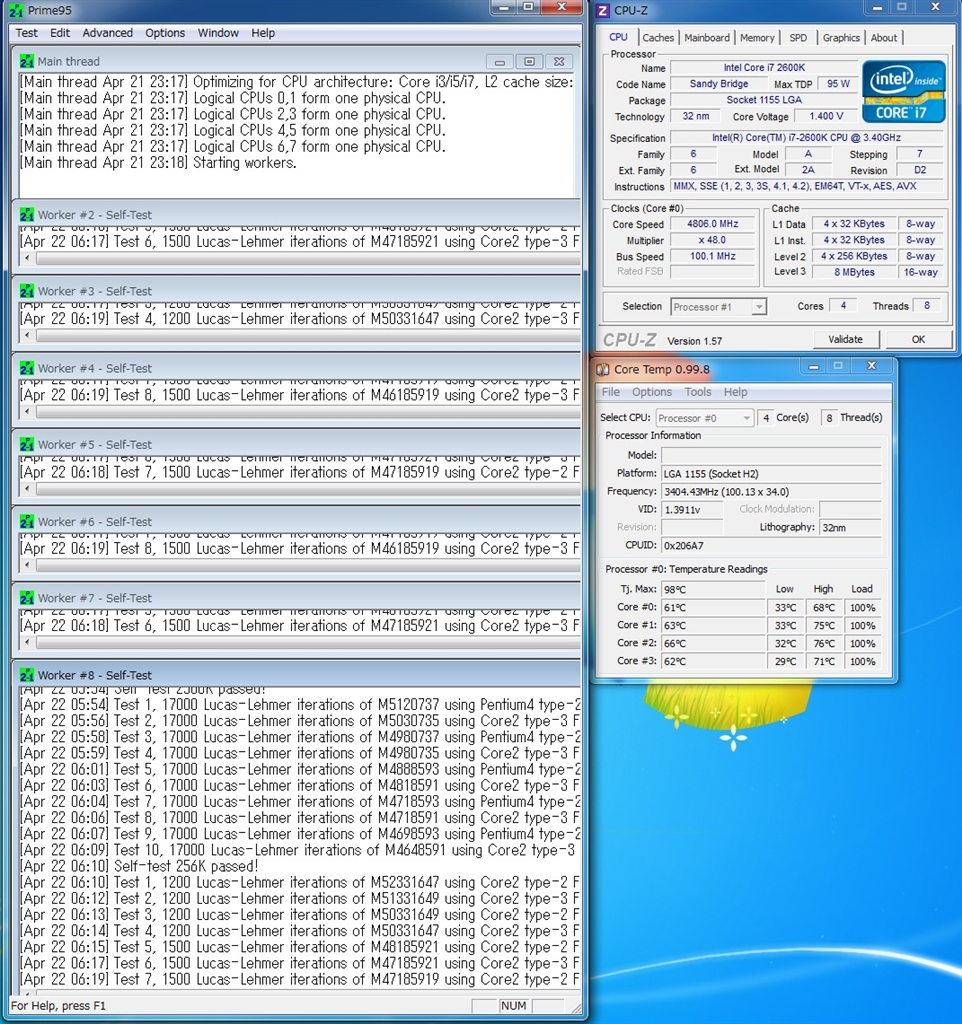This screenshot has height=1024, width=962.
Task: Close the Main thread child window
Action: tap(559, 61)
